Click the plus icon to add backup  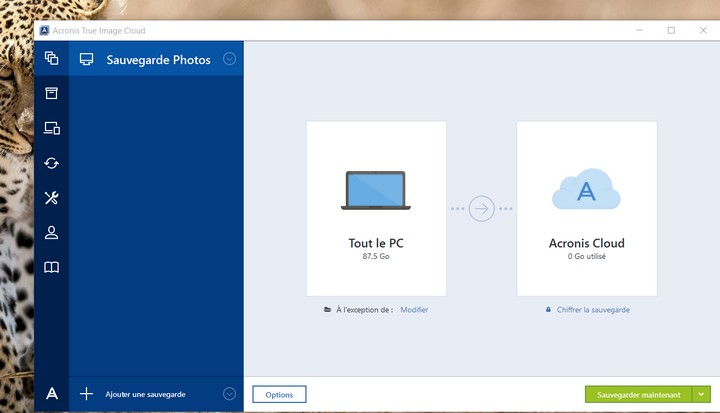click(x=86, y=394)
